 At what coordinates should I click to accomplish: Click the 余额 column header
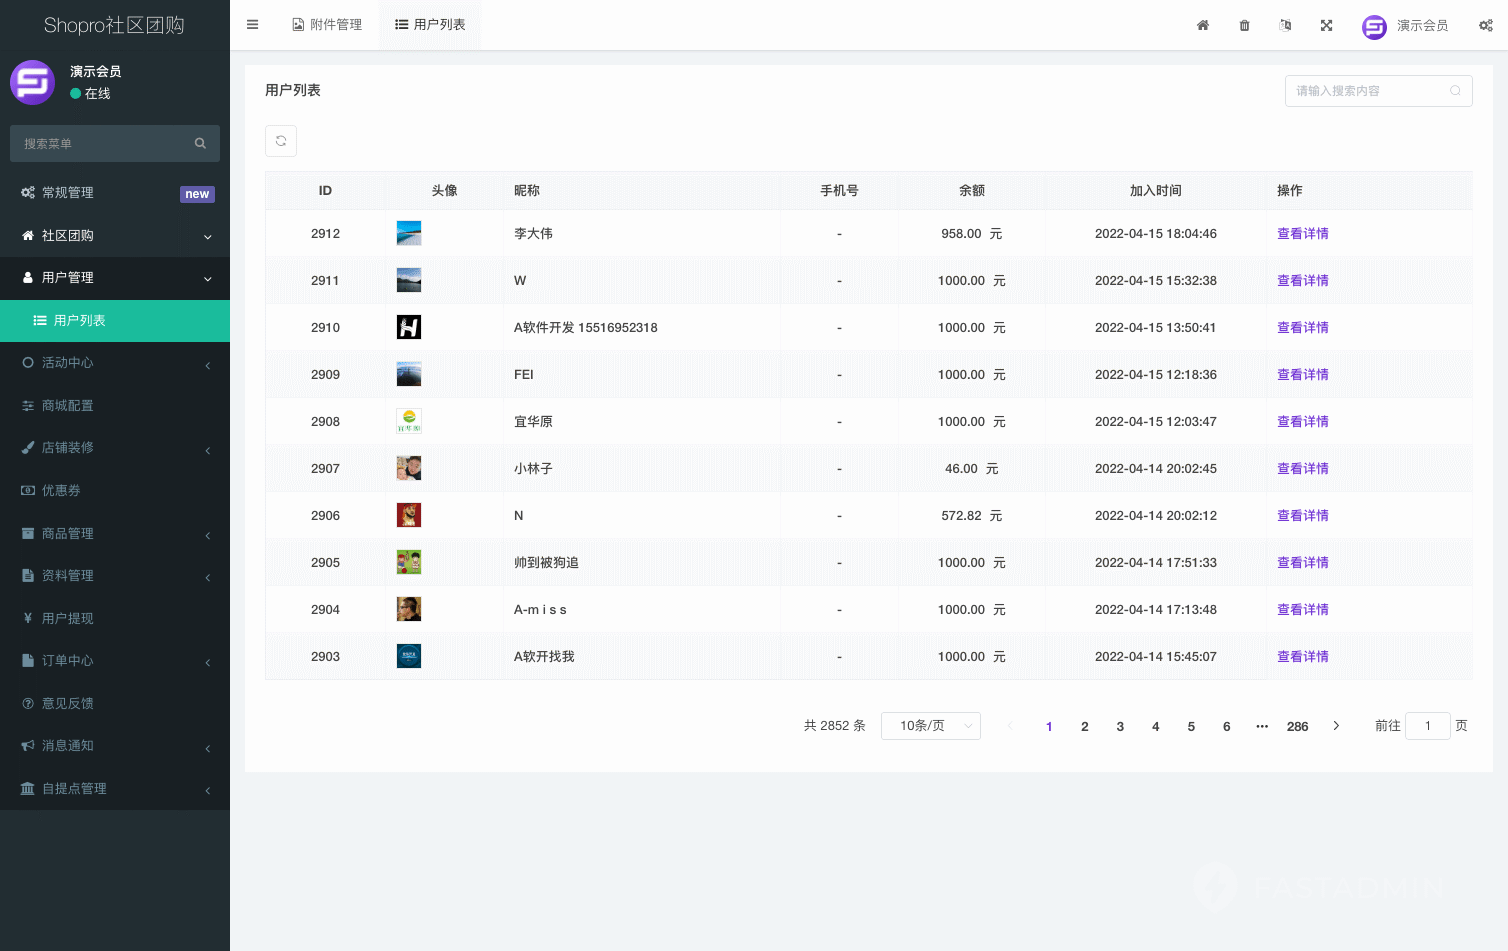pyautogui.click(x=972, y=190)
